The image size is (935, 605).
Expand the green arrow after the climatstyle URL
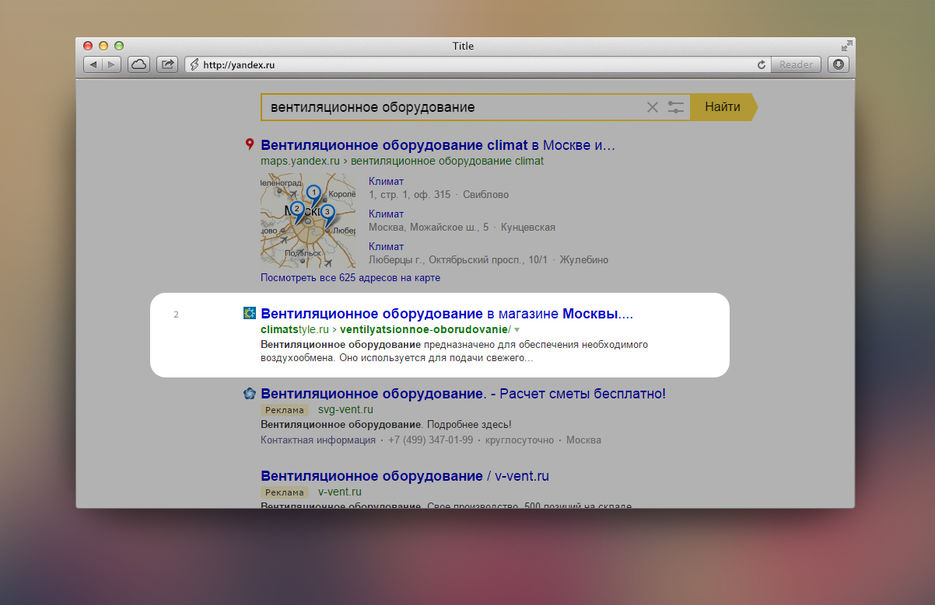[517, 330]
